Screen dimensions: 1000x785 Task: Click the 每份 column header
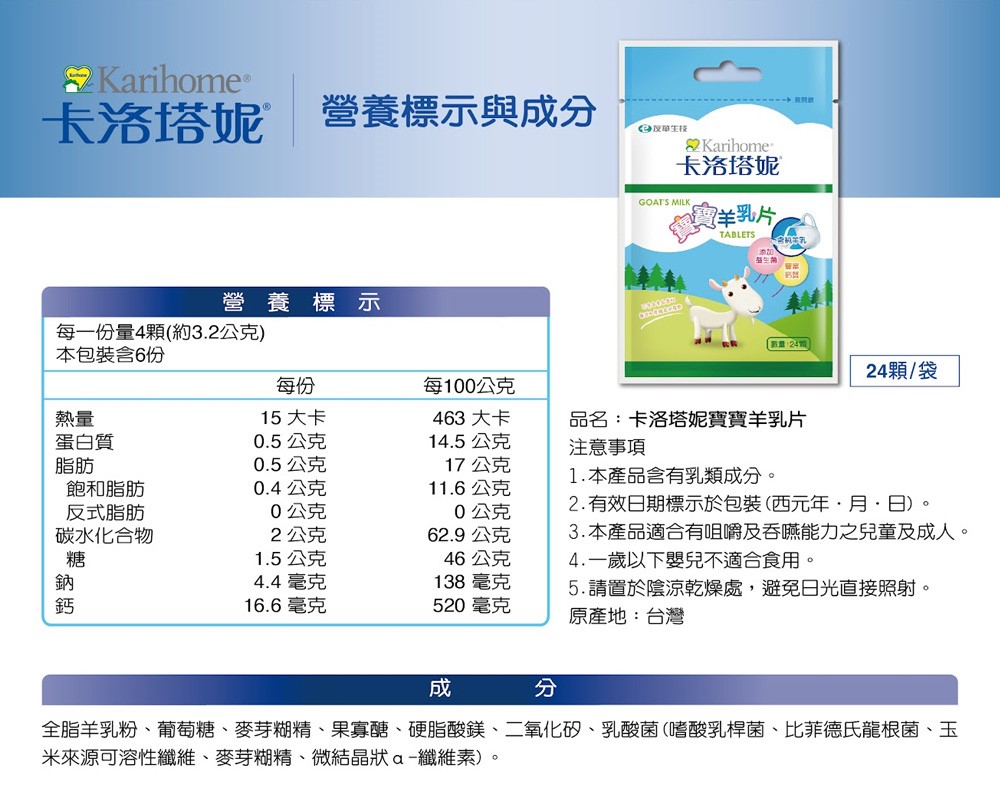coord(295,385)
